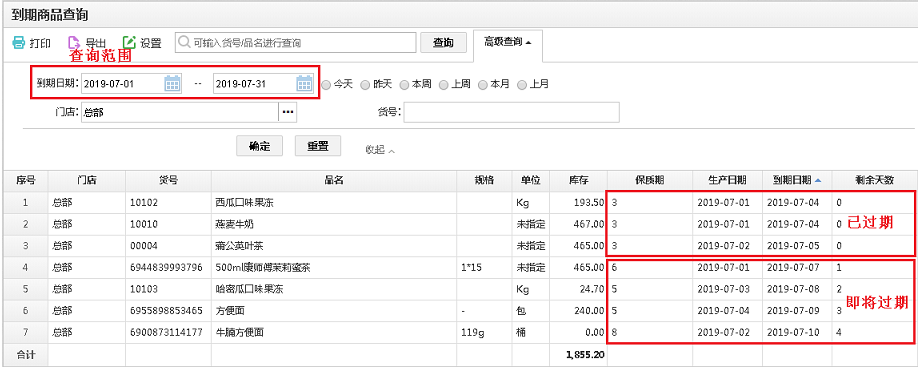The height and width of the screenshot is (367, 920).
Task: Select row with 哈密瓜口味果冻
Action: 459,289
